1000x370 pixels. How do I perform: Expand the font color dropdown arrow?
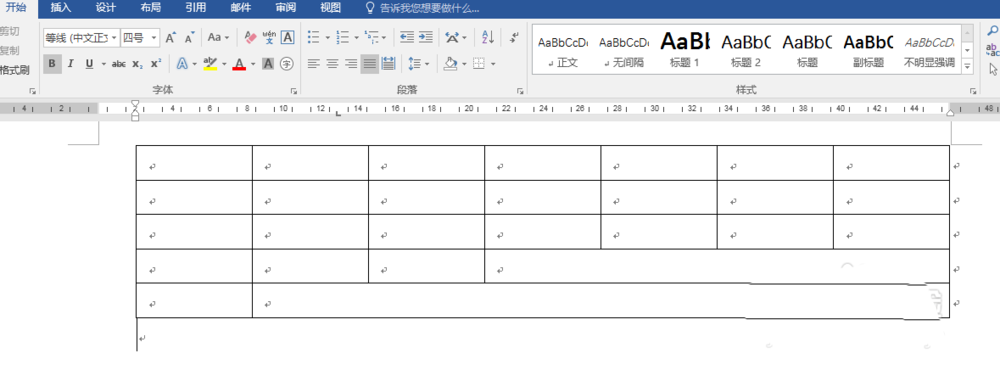(x=253, y=64)
